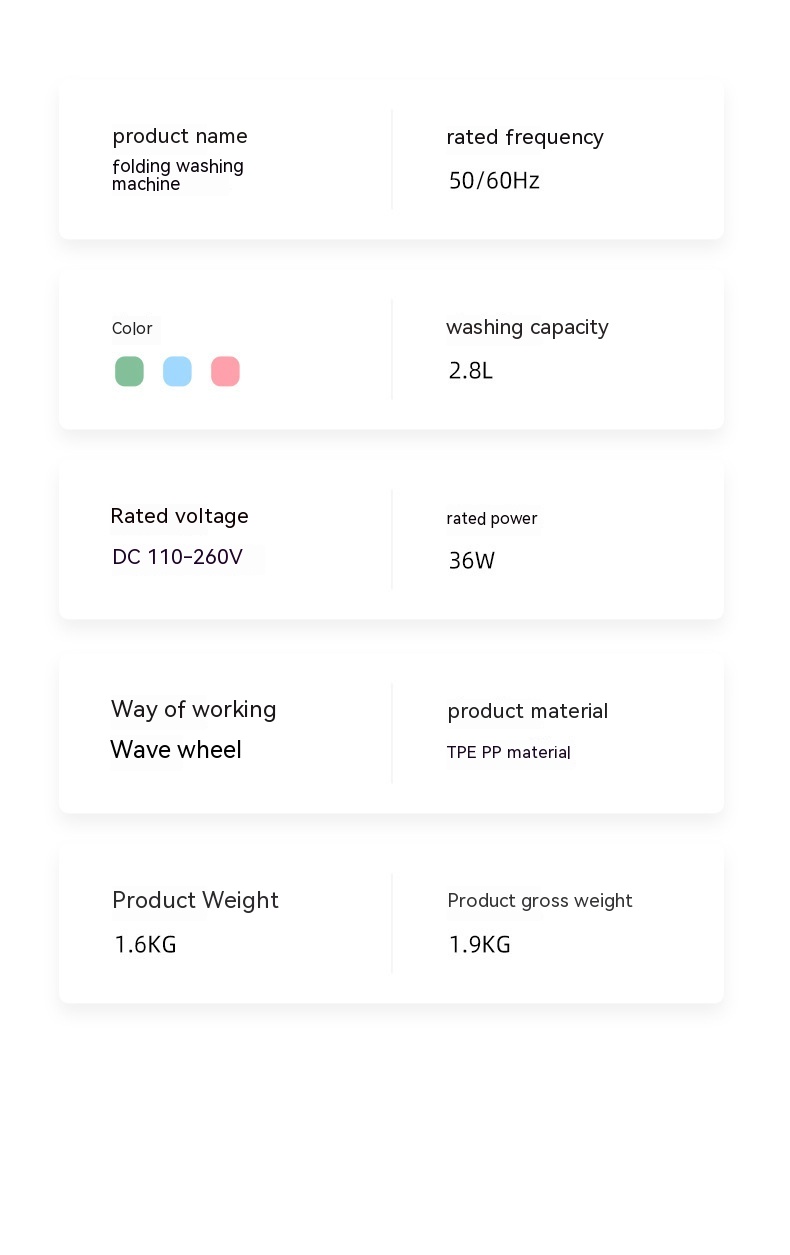Select the 1.6KG product weight value
Screen dimensions: 790x1255
click(x=145, y=944)
